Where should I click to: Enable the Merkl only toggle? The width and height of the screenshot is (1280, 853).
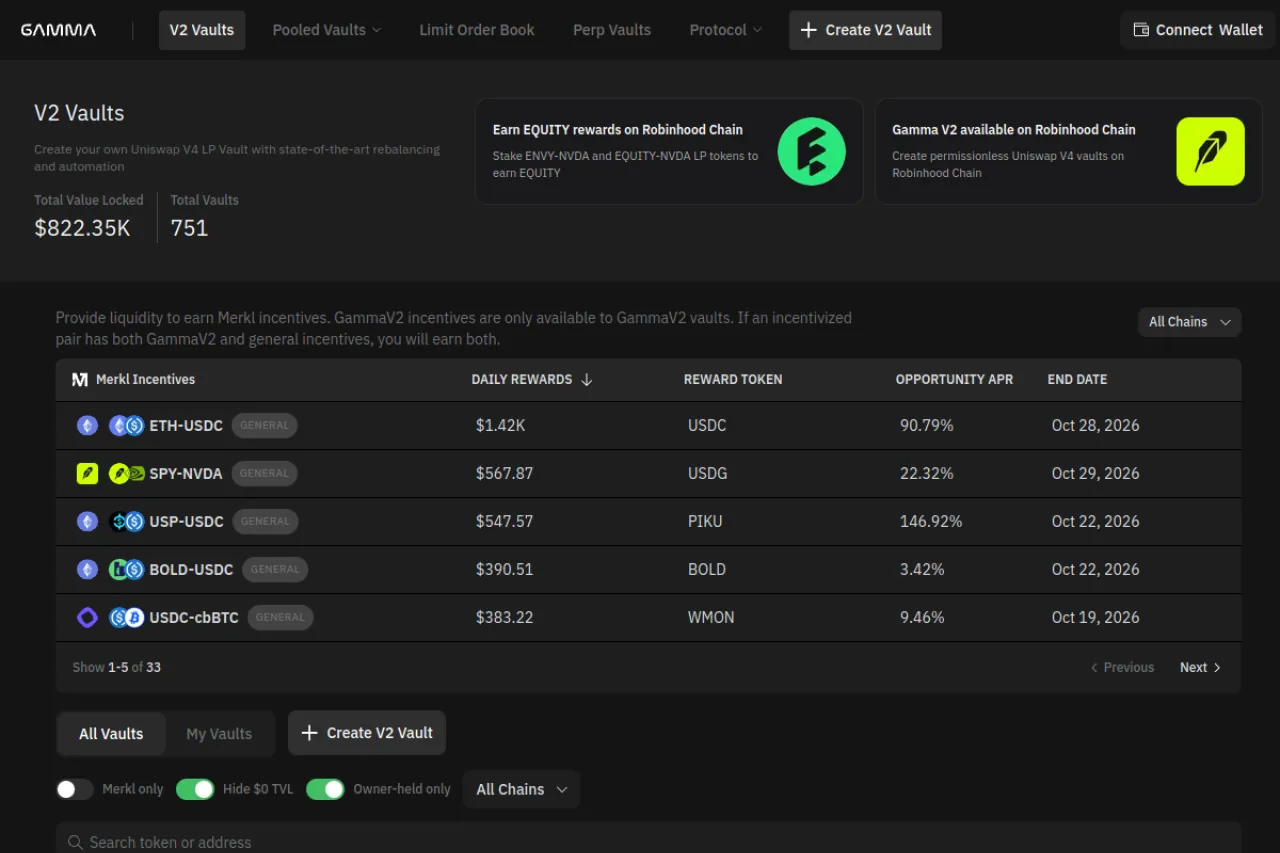pos(75,790)
